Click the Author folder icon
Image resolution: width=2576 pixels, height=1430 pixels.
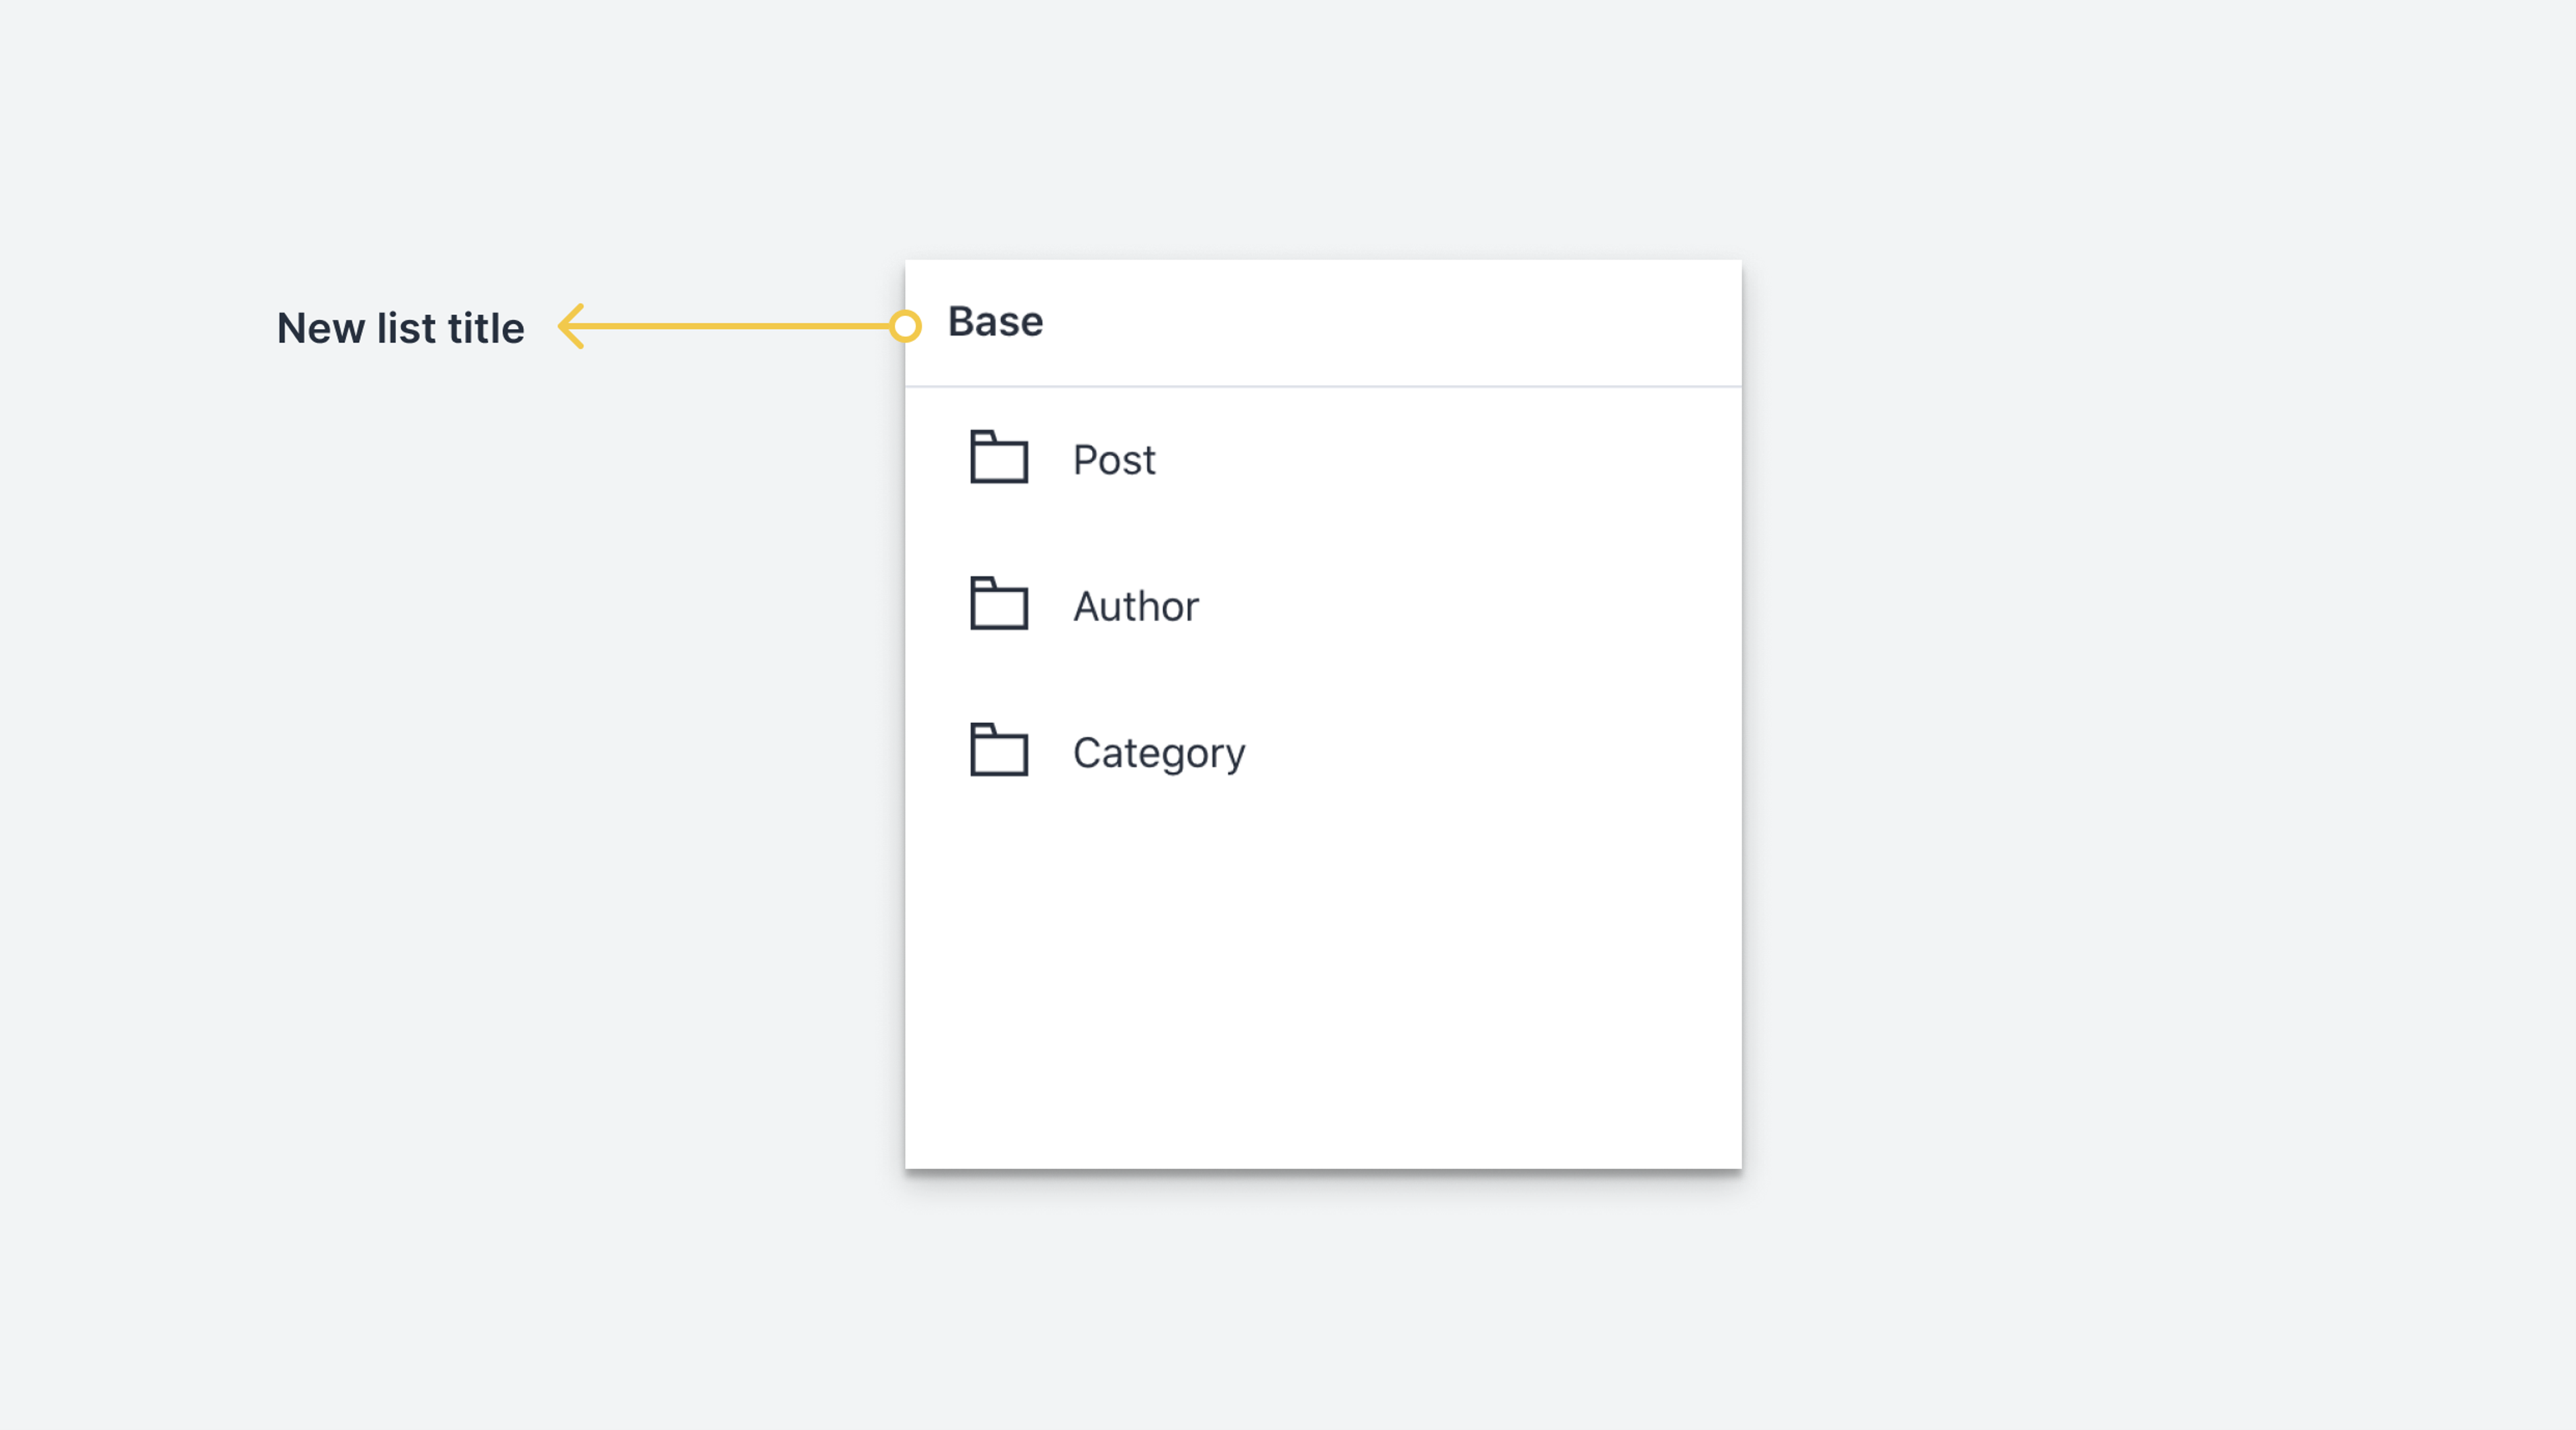coord(998,604)
